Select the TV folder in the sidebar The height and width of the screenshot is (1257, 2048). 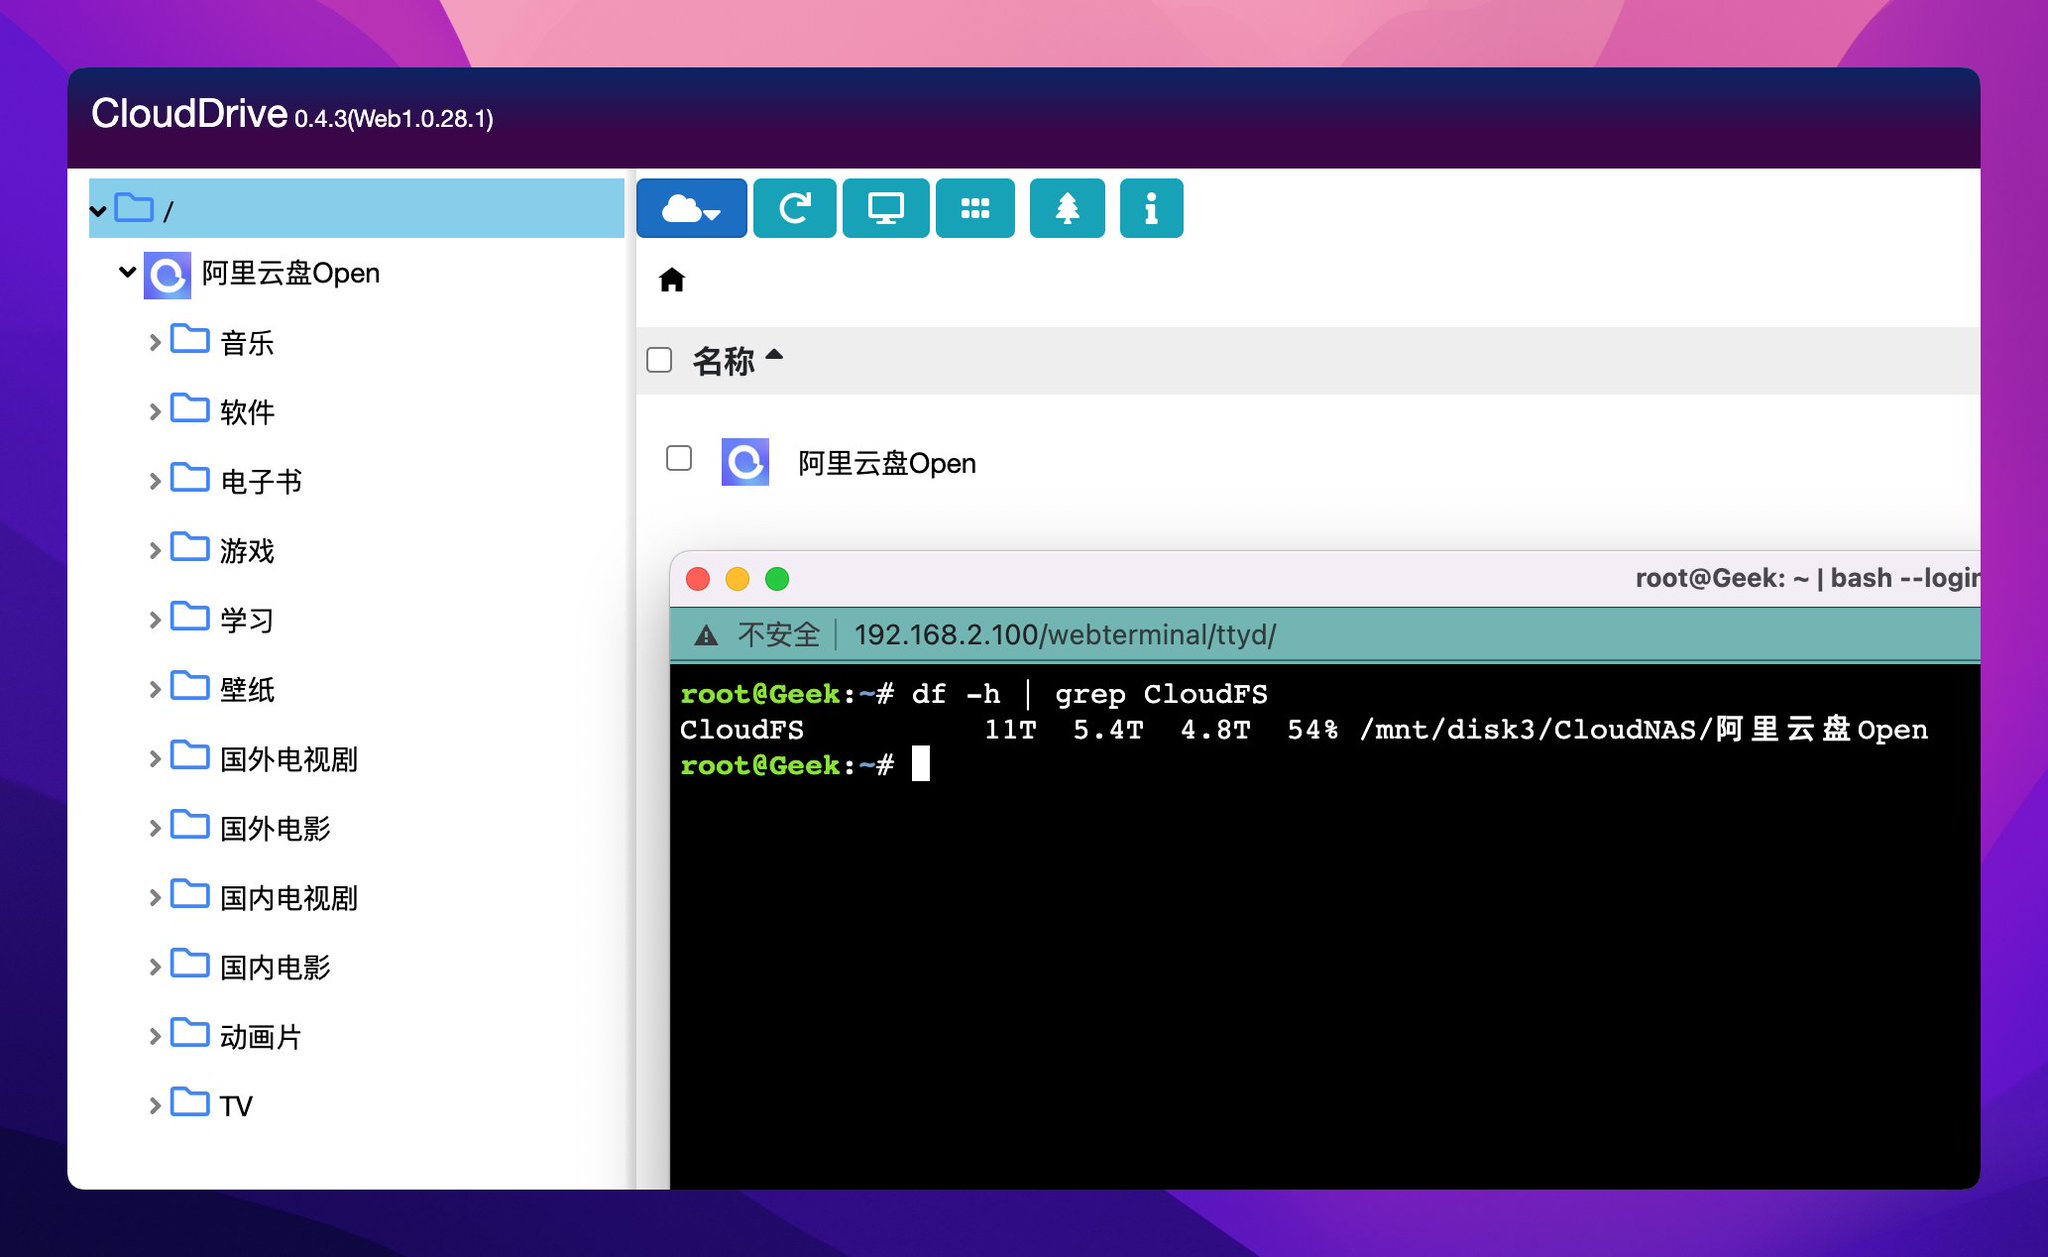(236, 1105)
